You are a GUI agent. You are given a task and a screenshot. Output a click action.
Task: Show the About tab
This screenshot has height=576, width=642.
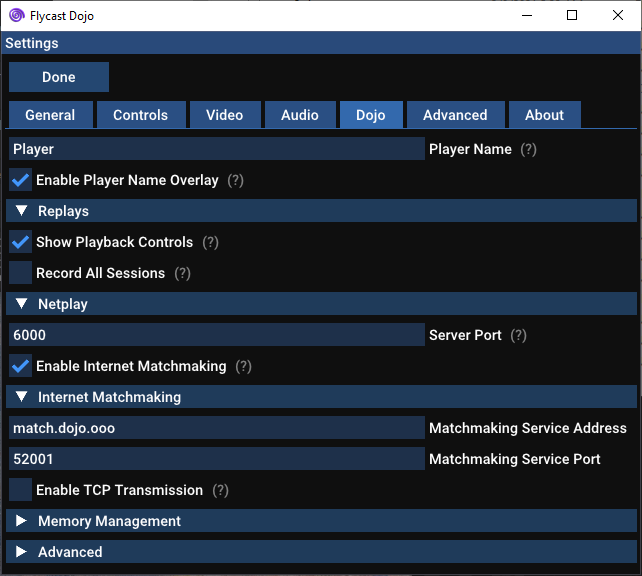545,115
